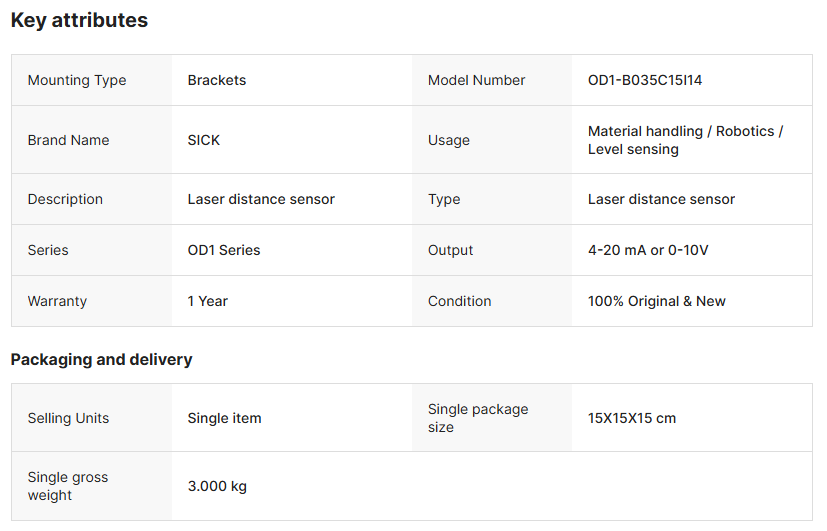Click 100% Original & New condition value

coord(656,301)
